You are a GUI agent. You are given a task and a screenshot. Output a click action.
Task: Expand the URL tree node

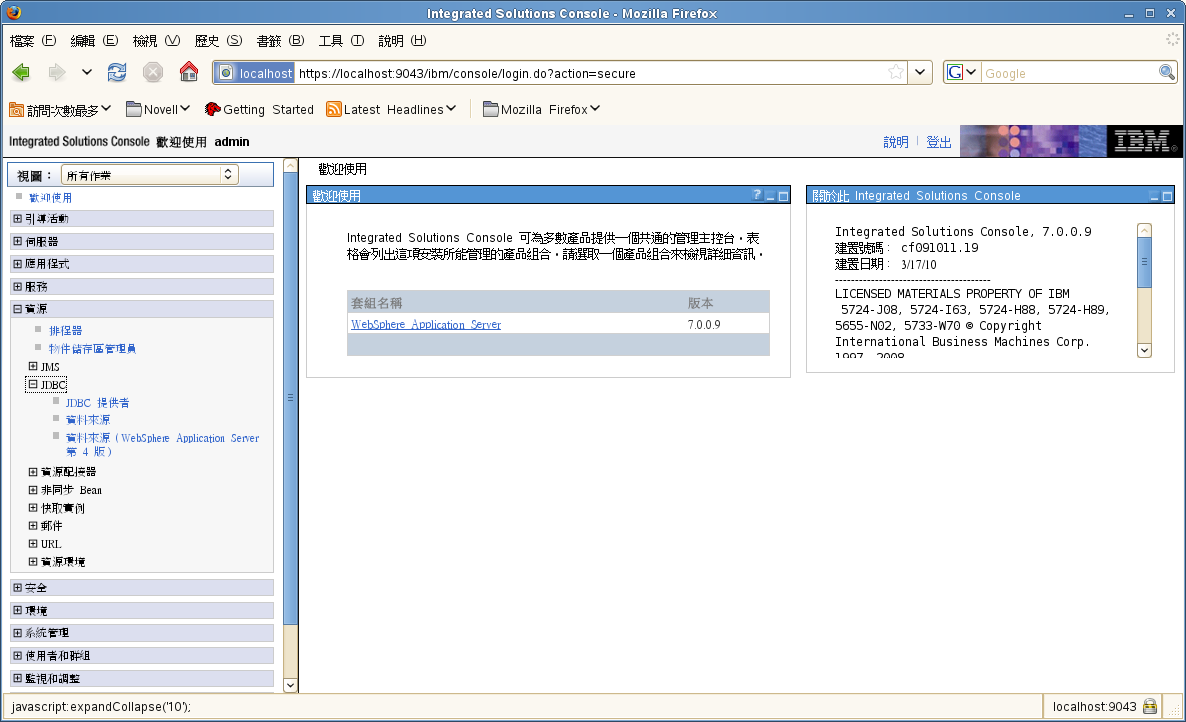[x=33, y=544]
